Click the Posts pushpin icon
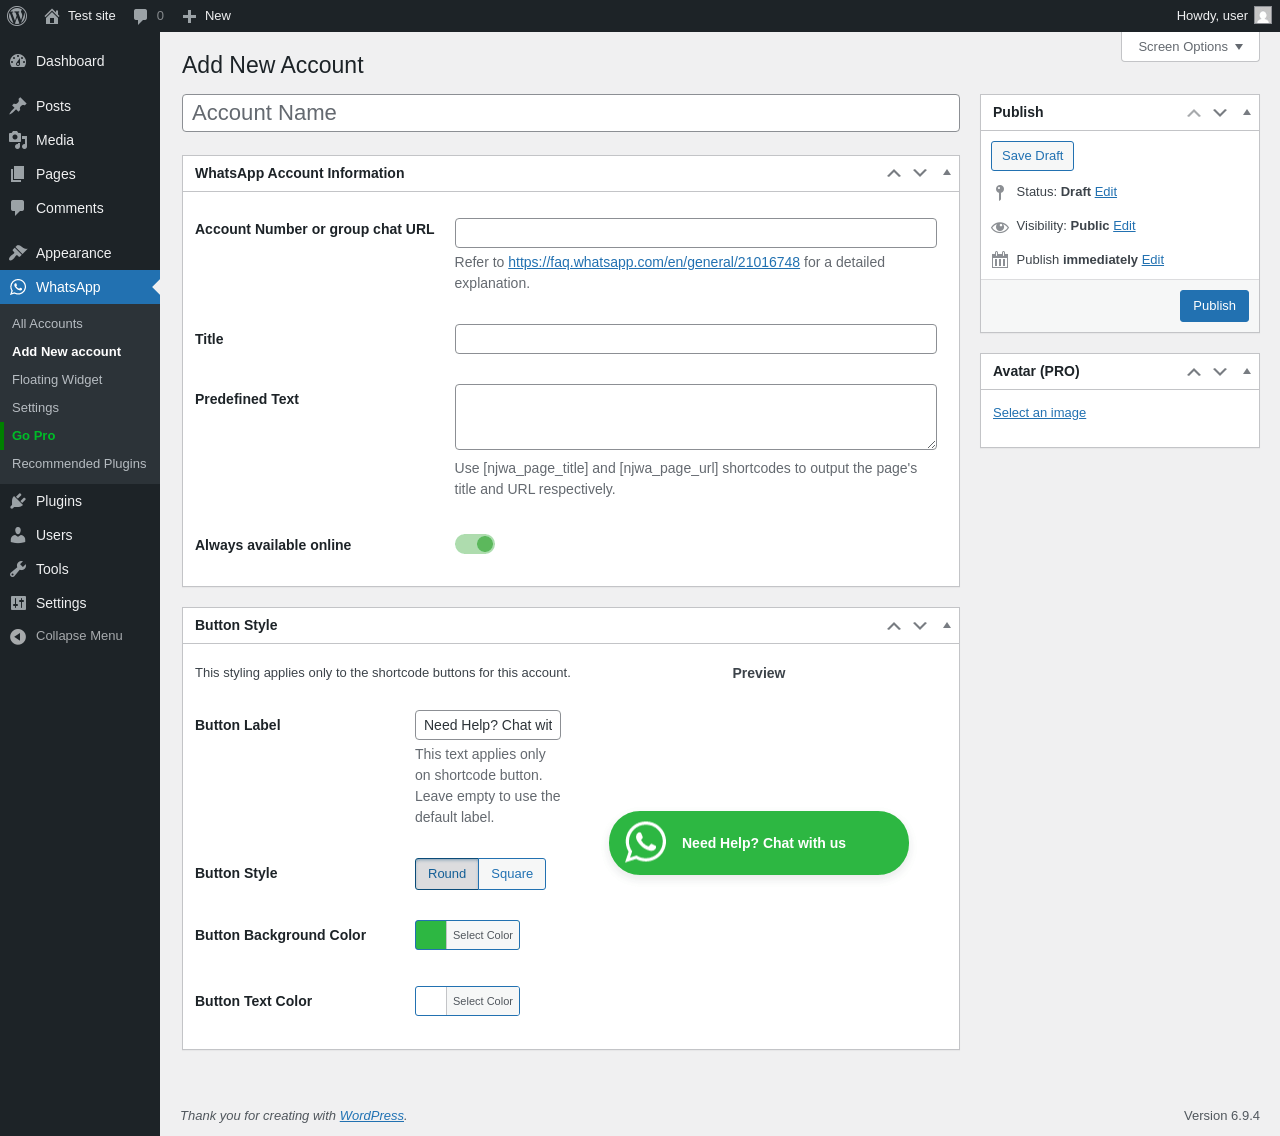The image size is (1280, 1136). click(18, 106)
